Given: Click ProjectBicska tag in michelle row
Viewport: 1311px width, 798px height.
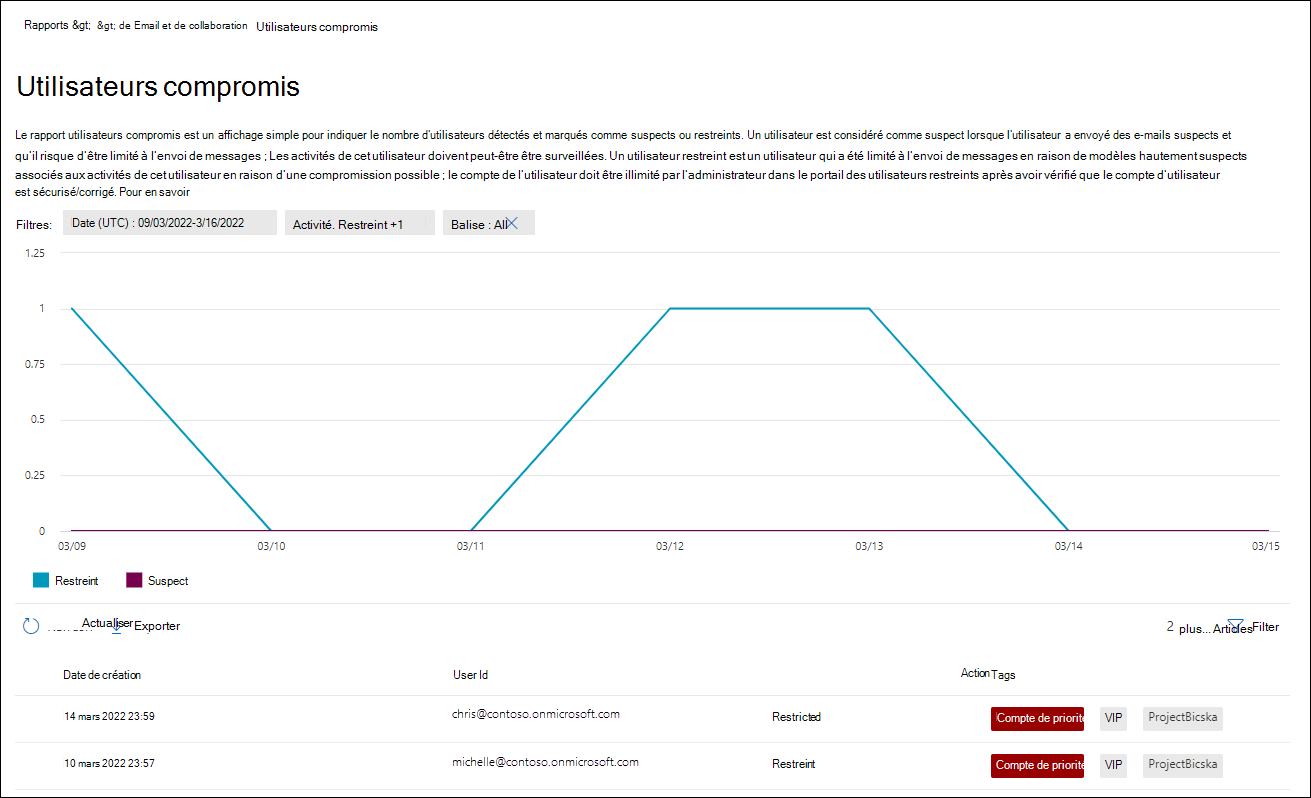Looking at the screenshot, I should coord(1183,765).
